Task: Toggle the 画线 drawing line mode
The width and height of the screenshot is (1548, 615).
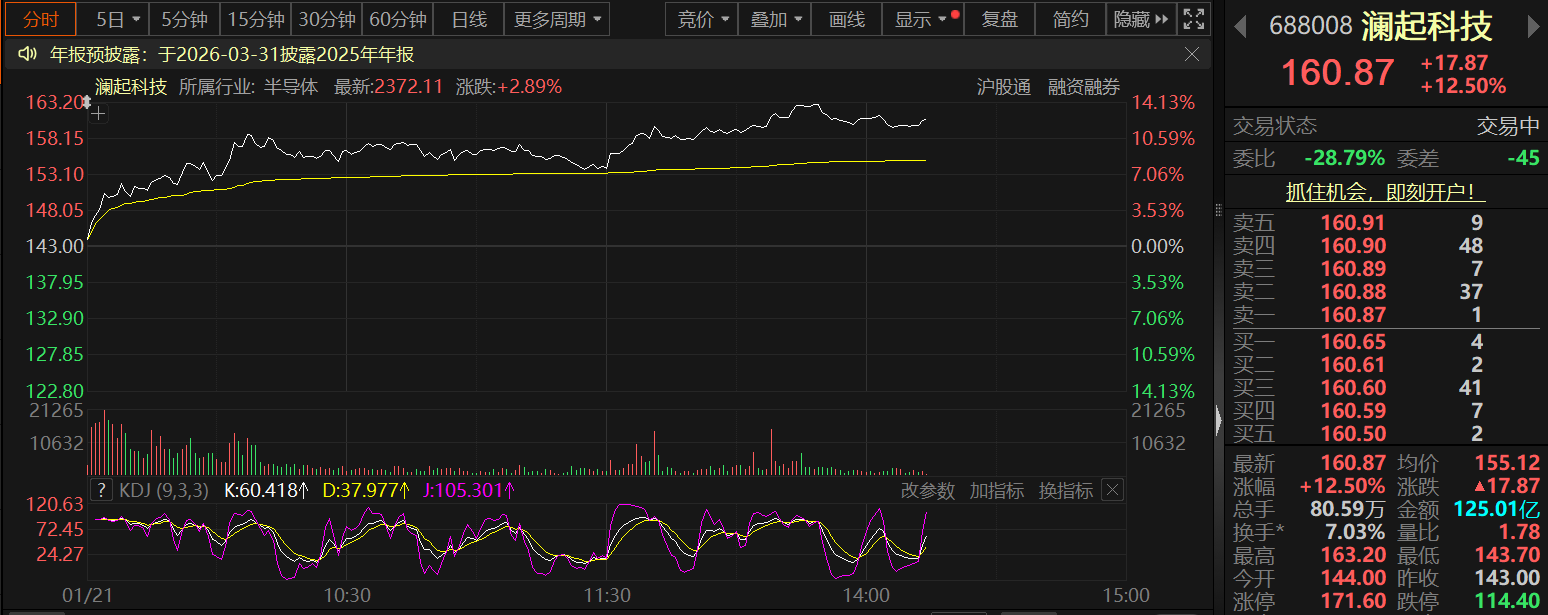Action: pyautogui.click(x=846, y=19)
